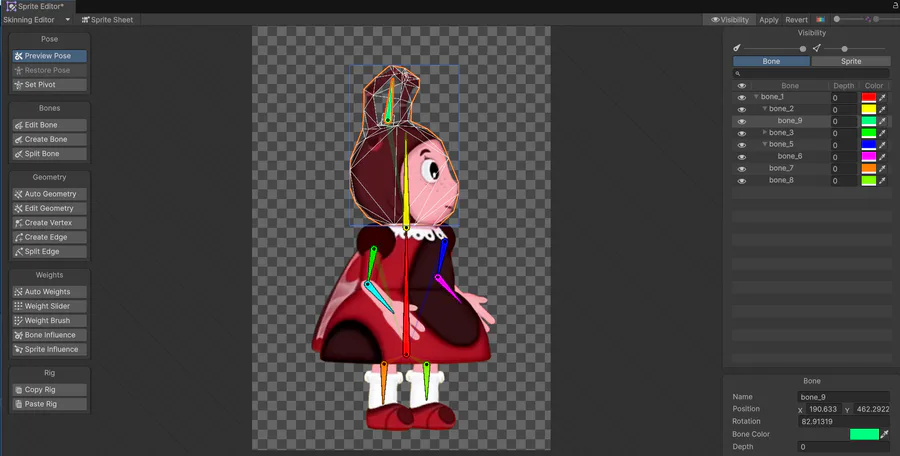Select bone_7 in the bone list

point(781,168)
